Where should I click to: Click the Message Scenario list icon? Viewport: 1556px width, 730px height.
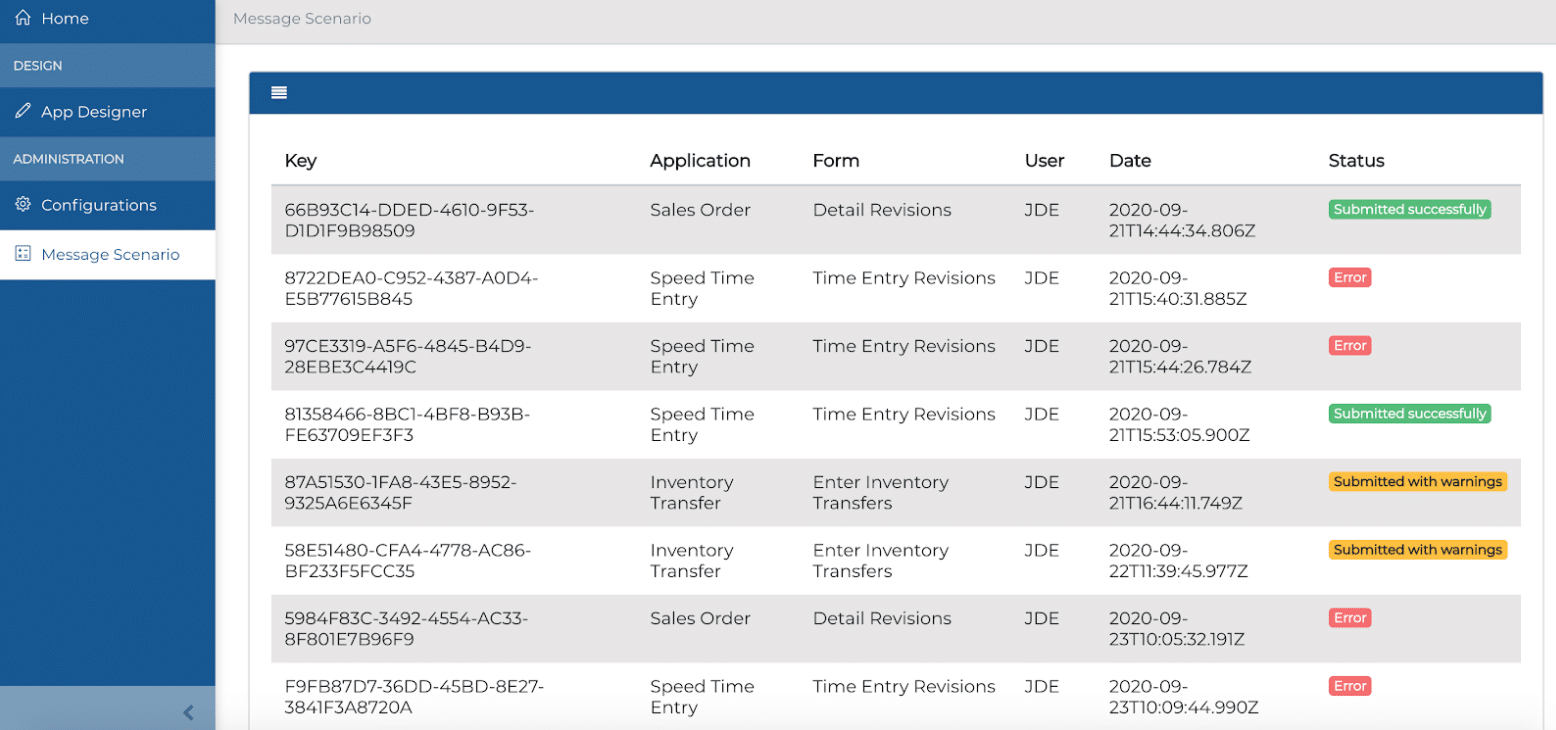[x=23, y=254]
